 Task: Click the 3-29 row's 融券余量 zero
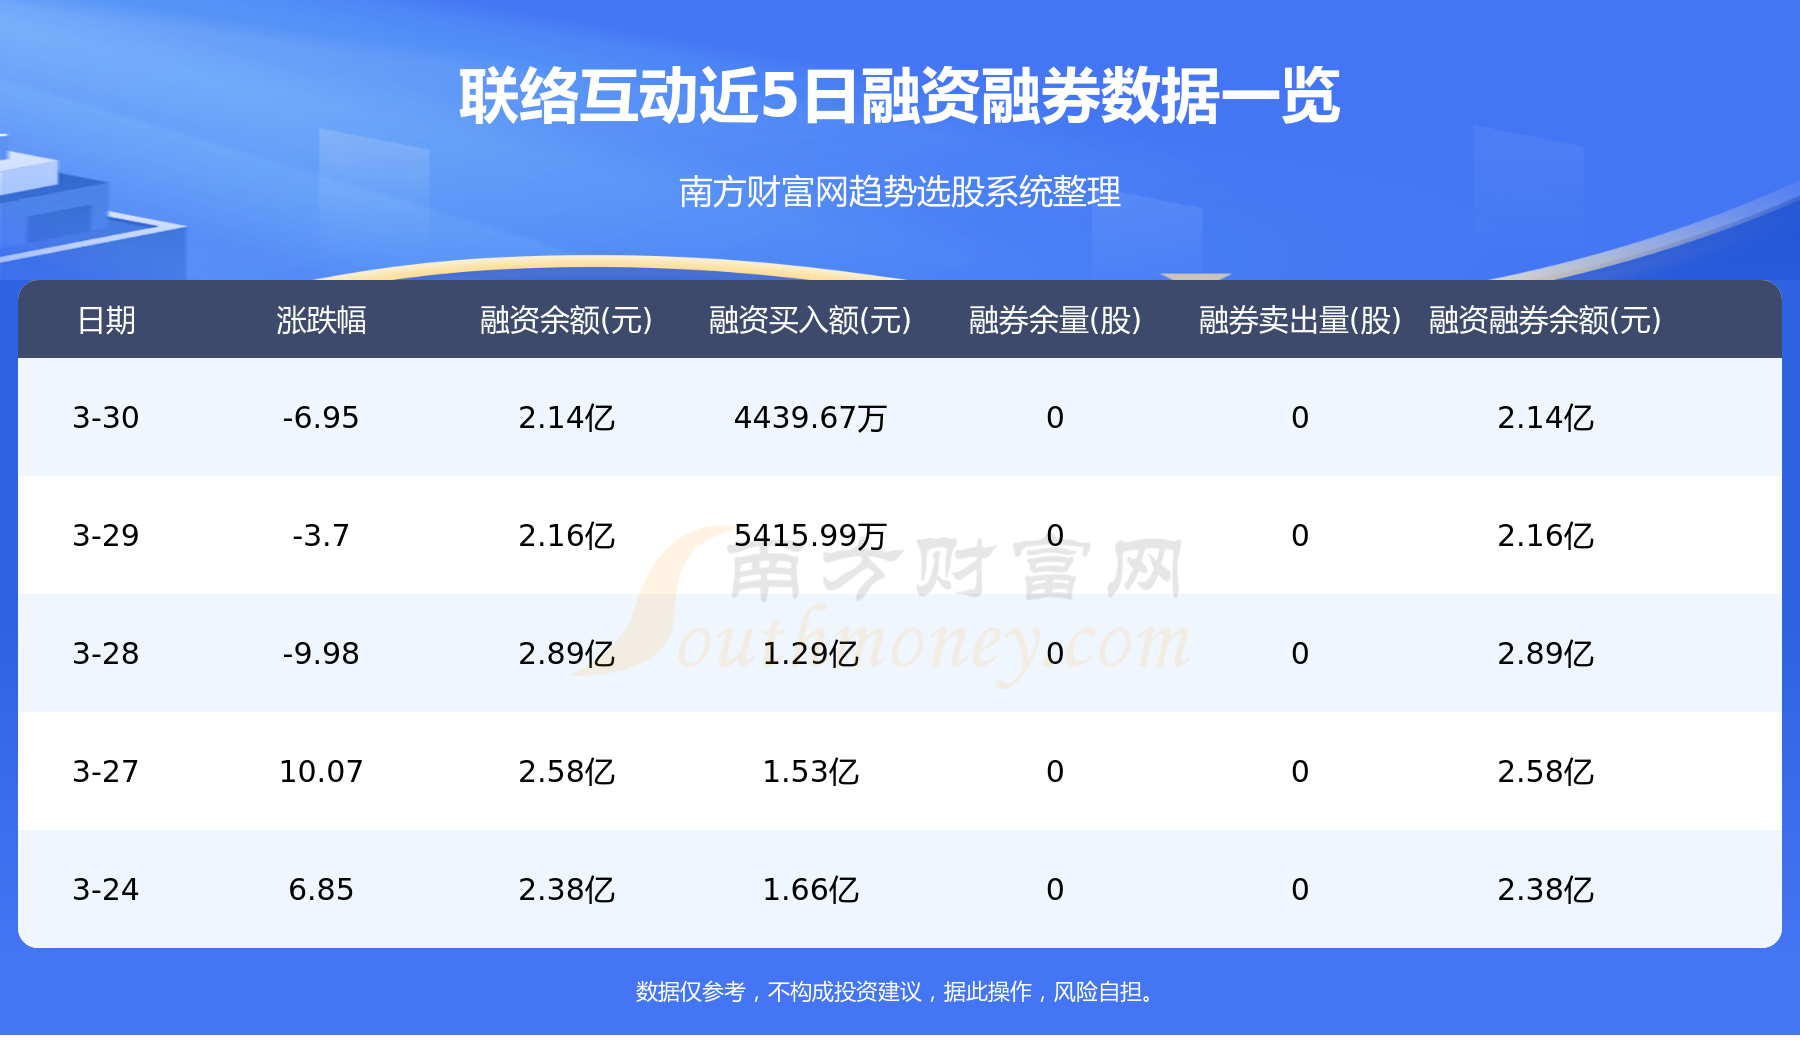pos(1055,535)
